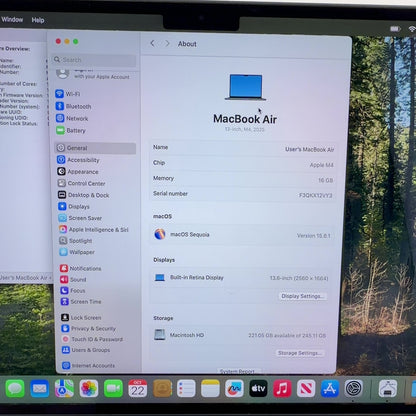Launch Notes from the Dock

point(210,389)
